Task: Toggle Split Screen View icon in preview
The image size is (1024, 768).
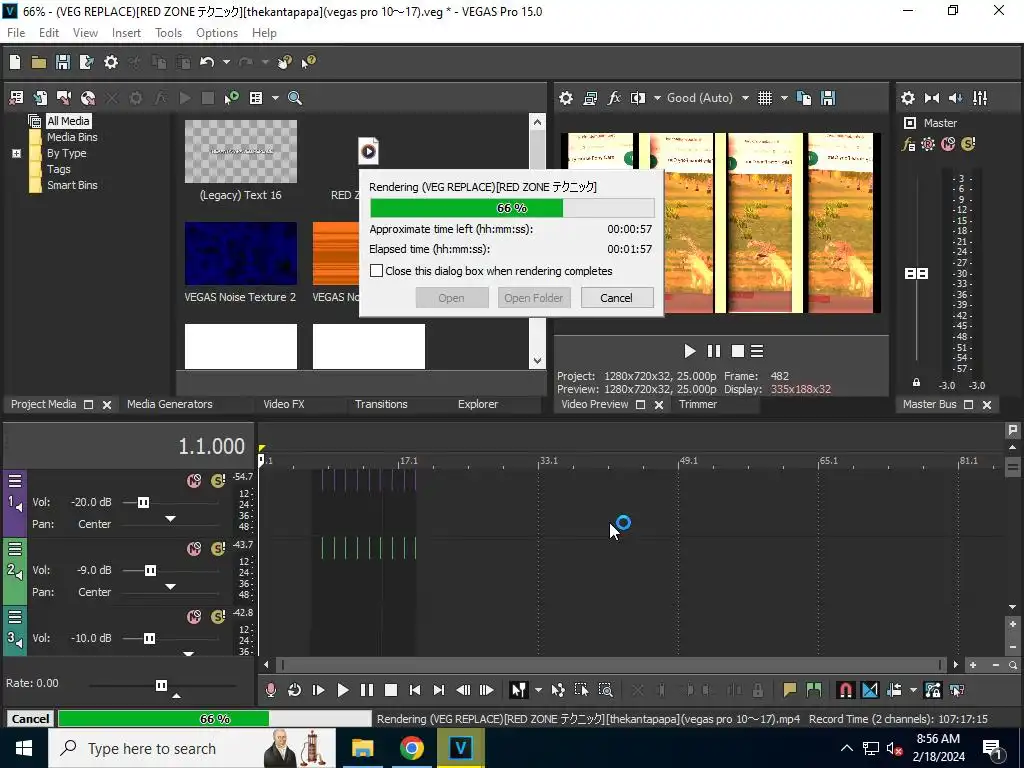Action: (638, 98)
